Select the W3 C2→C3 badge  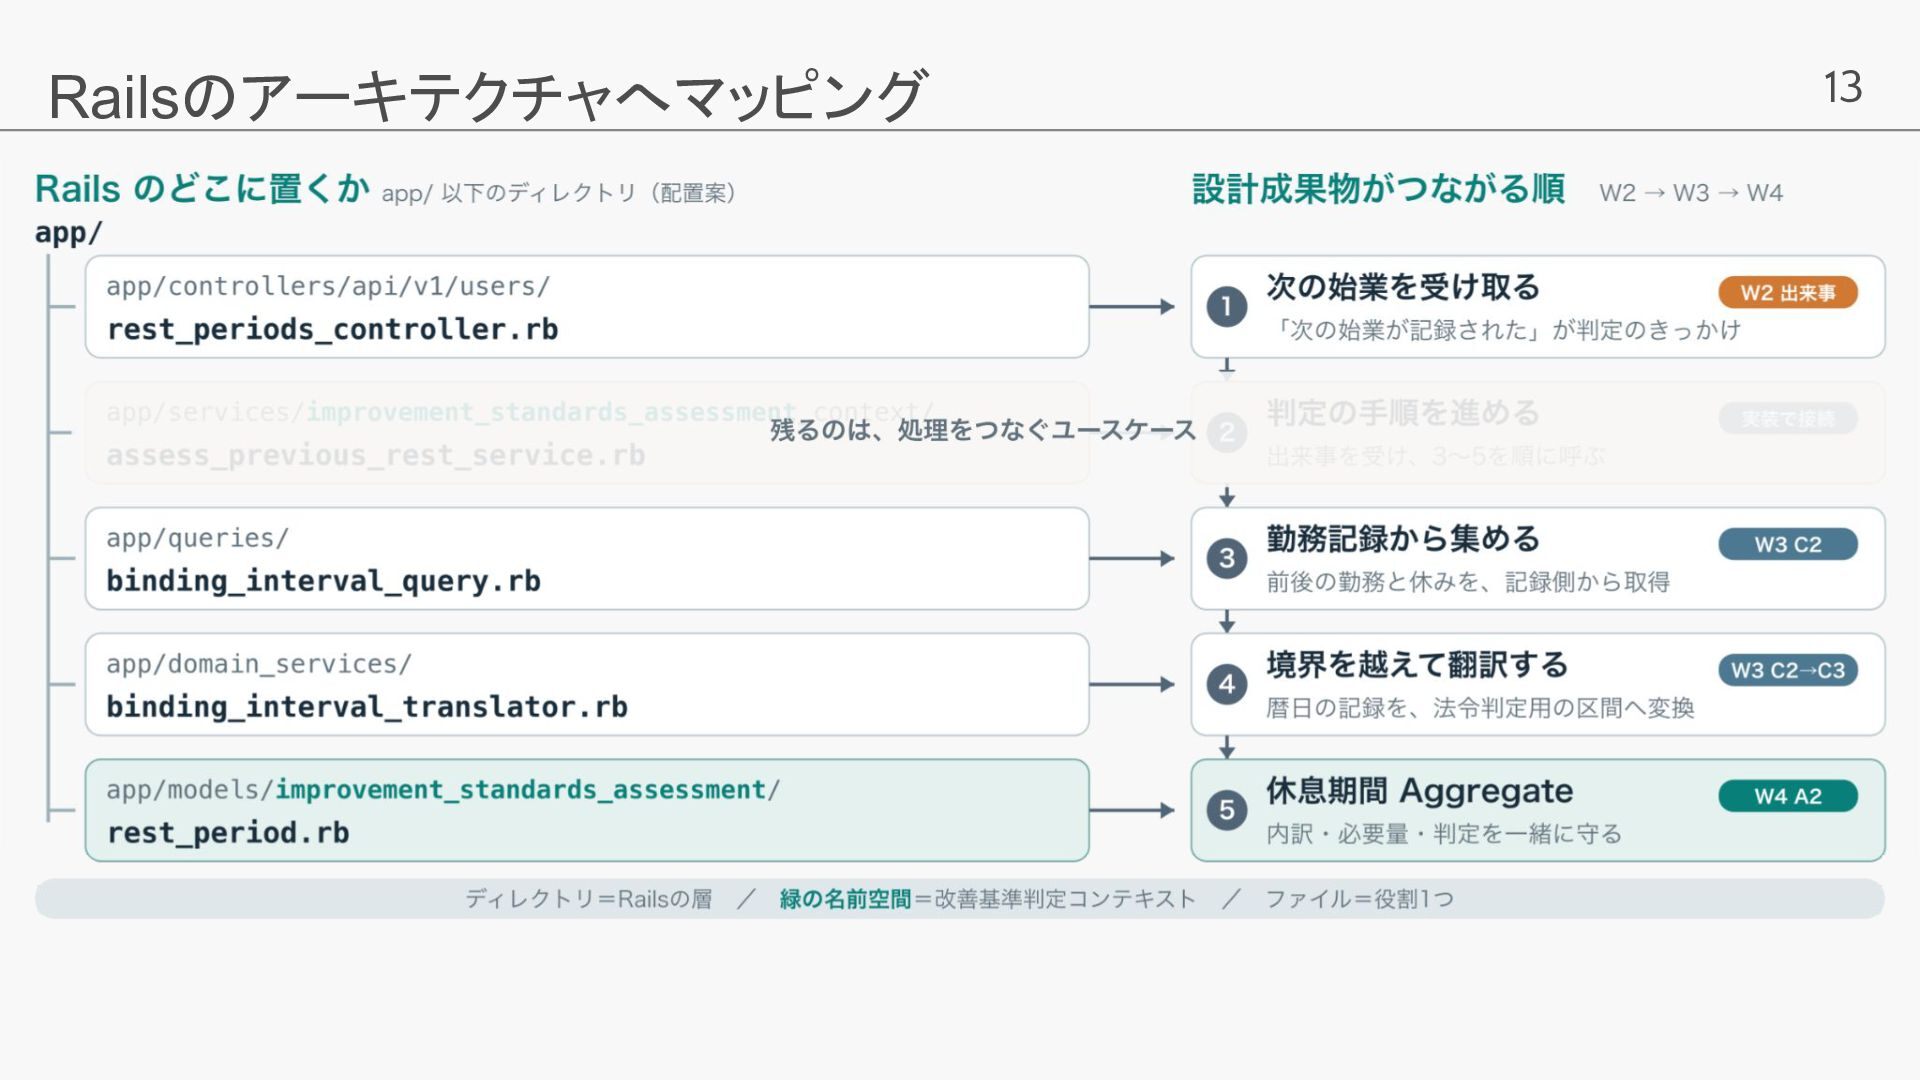(1788, 670)
